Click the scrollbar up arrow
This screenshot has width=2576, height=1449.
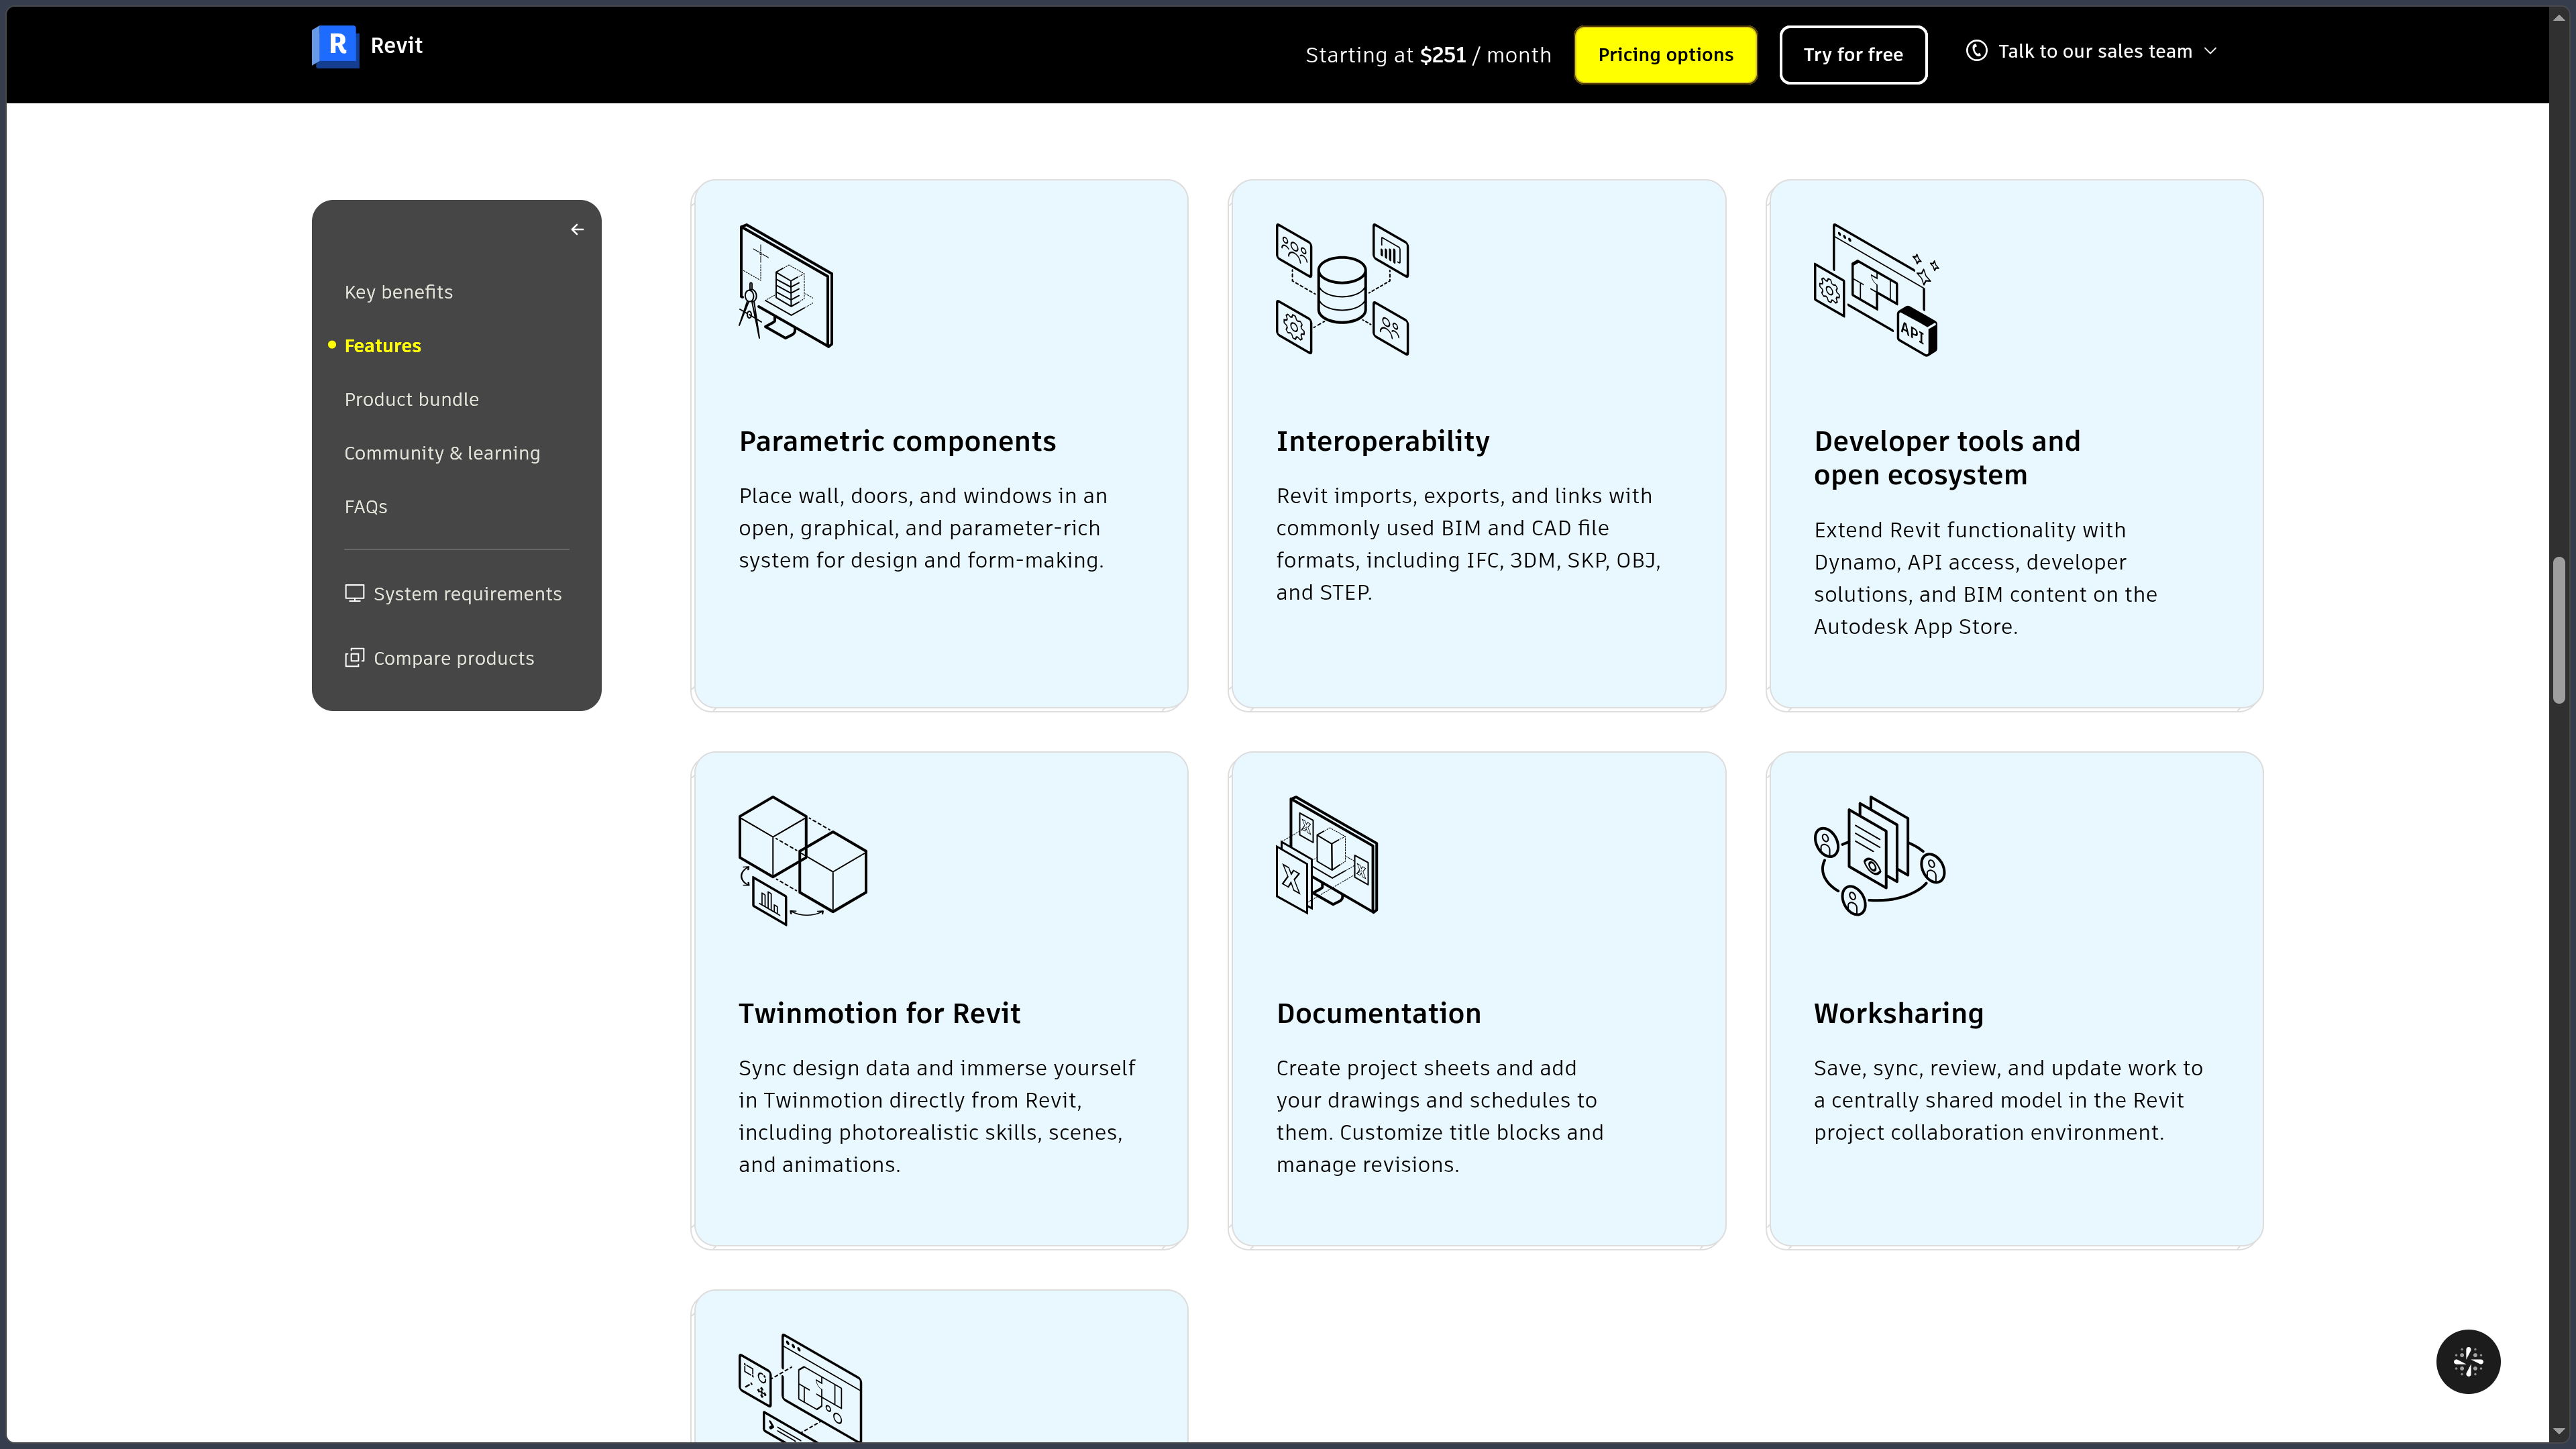(x=2559, y=18)
